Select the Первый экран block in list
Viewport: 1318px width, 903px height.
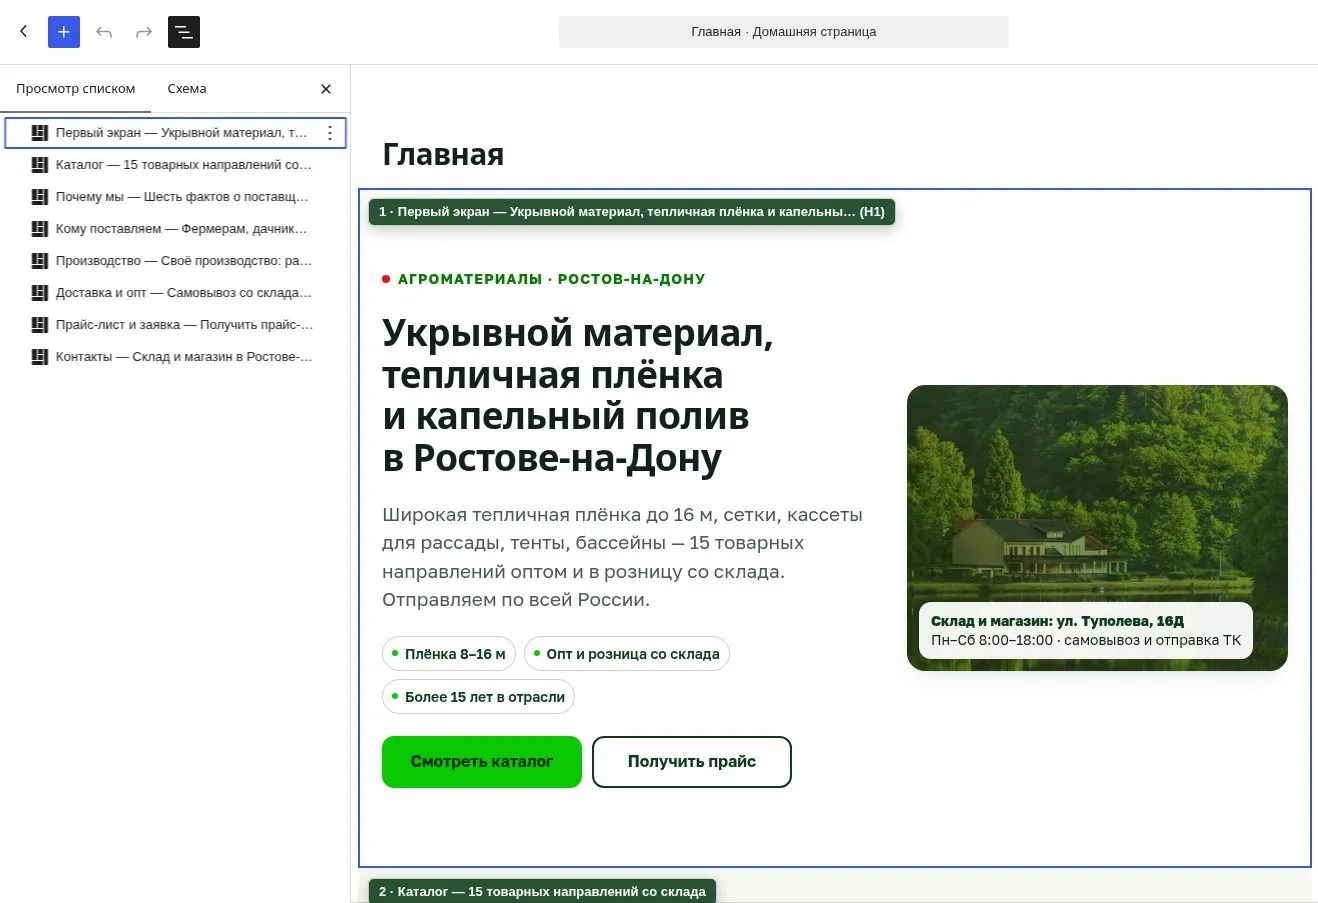pyautogui.click(x=176, y=133)
